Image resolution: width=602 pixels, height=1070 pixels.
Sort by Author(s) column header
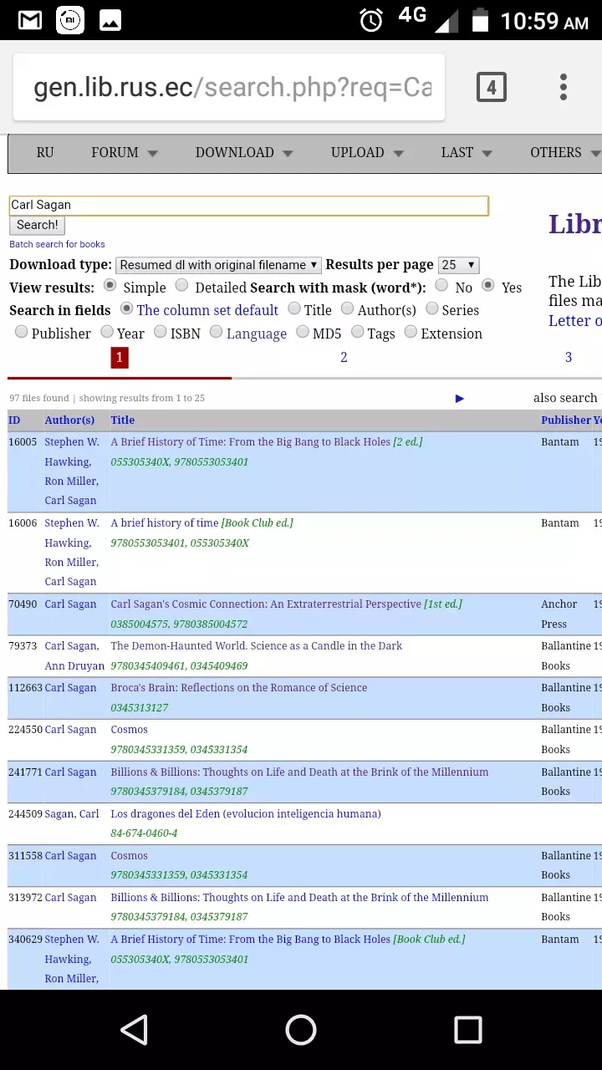[x=70, y=420]
